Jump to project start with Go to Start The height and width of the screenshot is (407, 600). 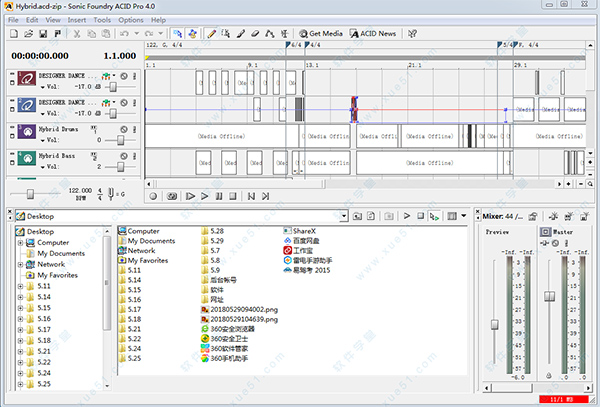point(250,197)
